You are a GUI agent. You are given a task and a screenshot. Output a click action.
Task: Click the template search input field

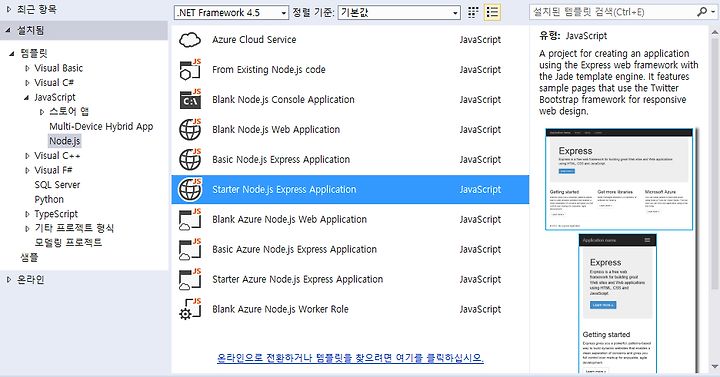point(613,12)
